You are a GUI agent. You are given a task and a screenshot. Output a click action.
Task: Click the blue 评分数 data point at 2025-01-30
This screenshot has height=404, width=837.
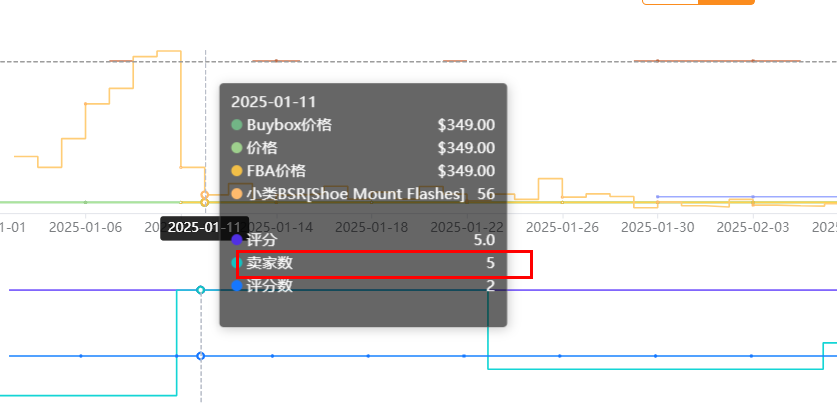click(x=656, y=356)
